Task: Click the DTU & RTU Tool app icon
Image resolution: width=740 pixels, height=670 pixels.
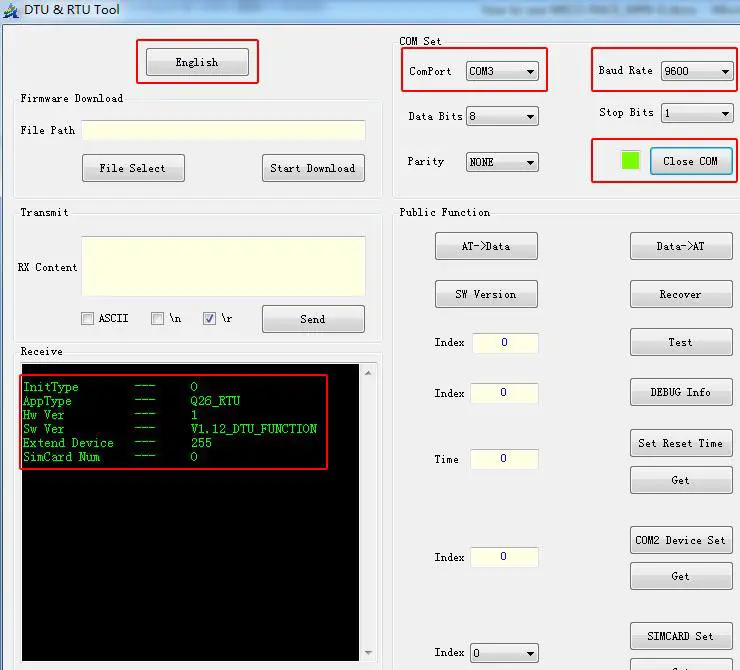Action: coord(10,10)
